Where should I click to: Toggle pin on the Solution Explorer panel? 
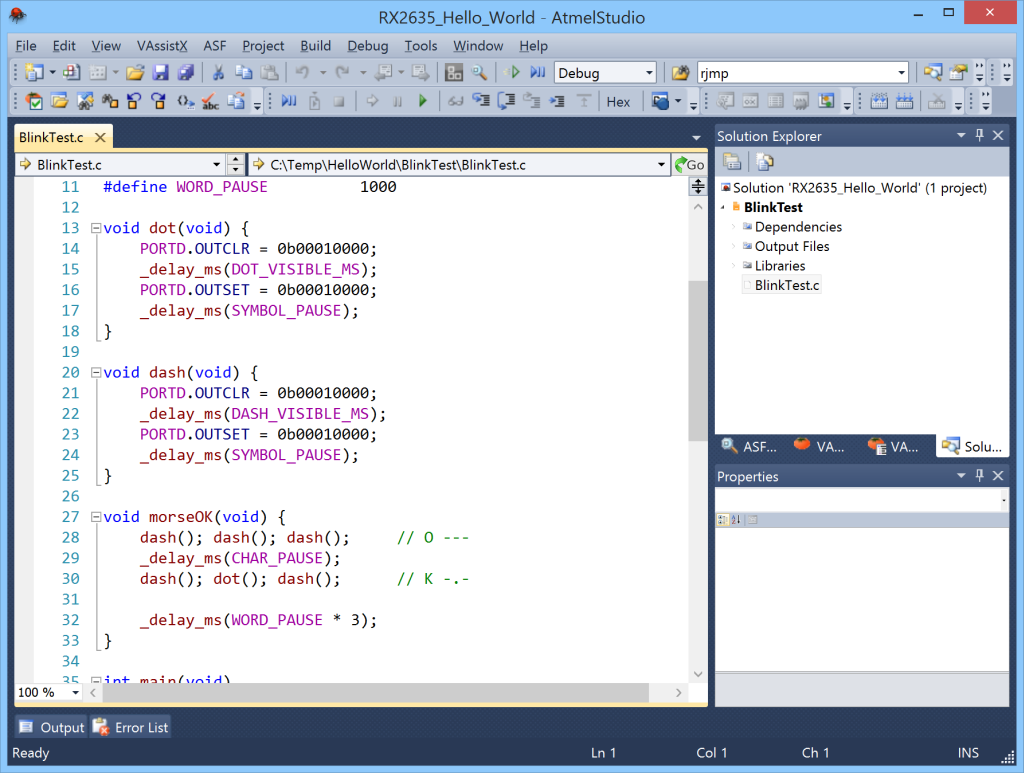979,135
